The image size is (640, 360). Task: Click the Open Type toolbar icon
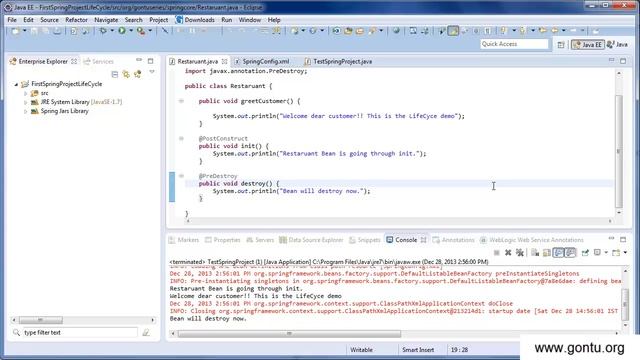click(348, 31)
